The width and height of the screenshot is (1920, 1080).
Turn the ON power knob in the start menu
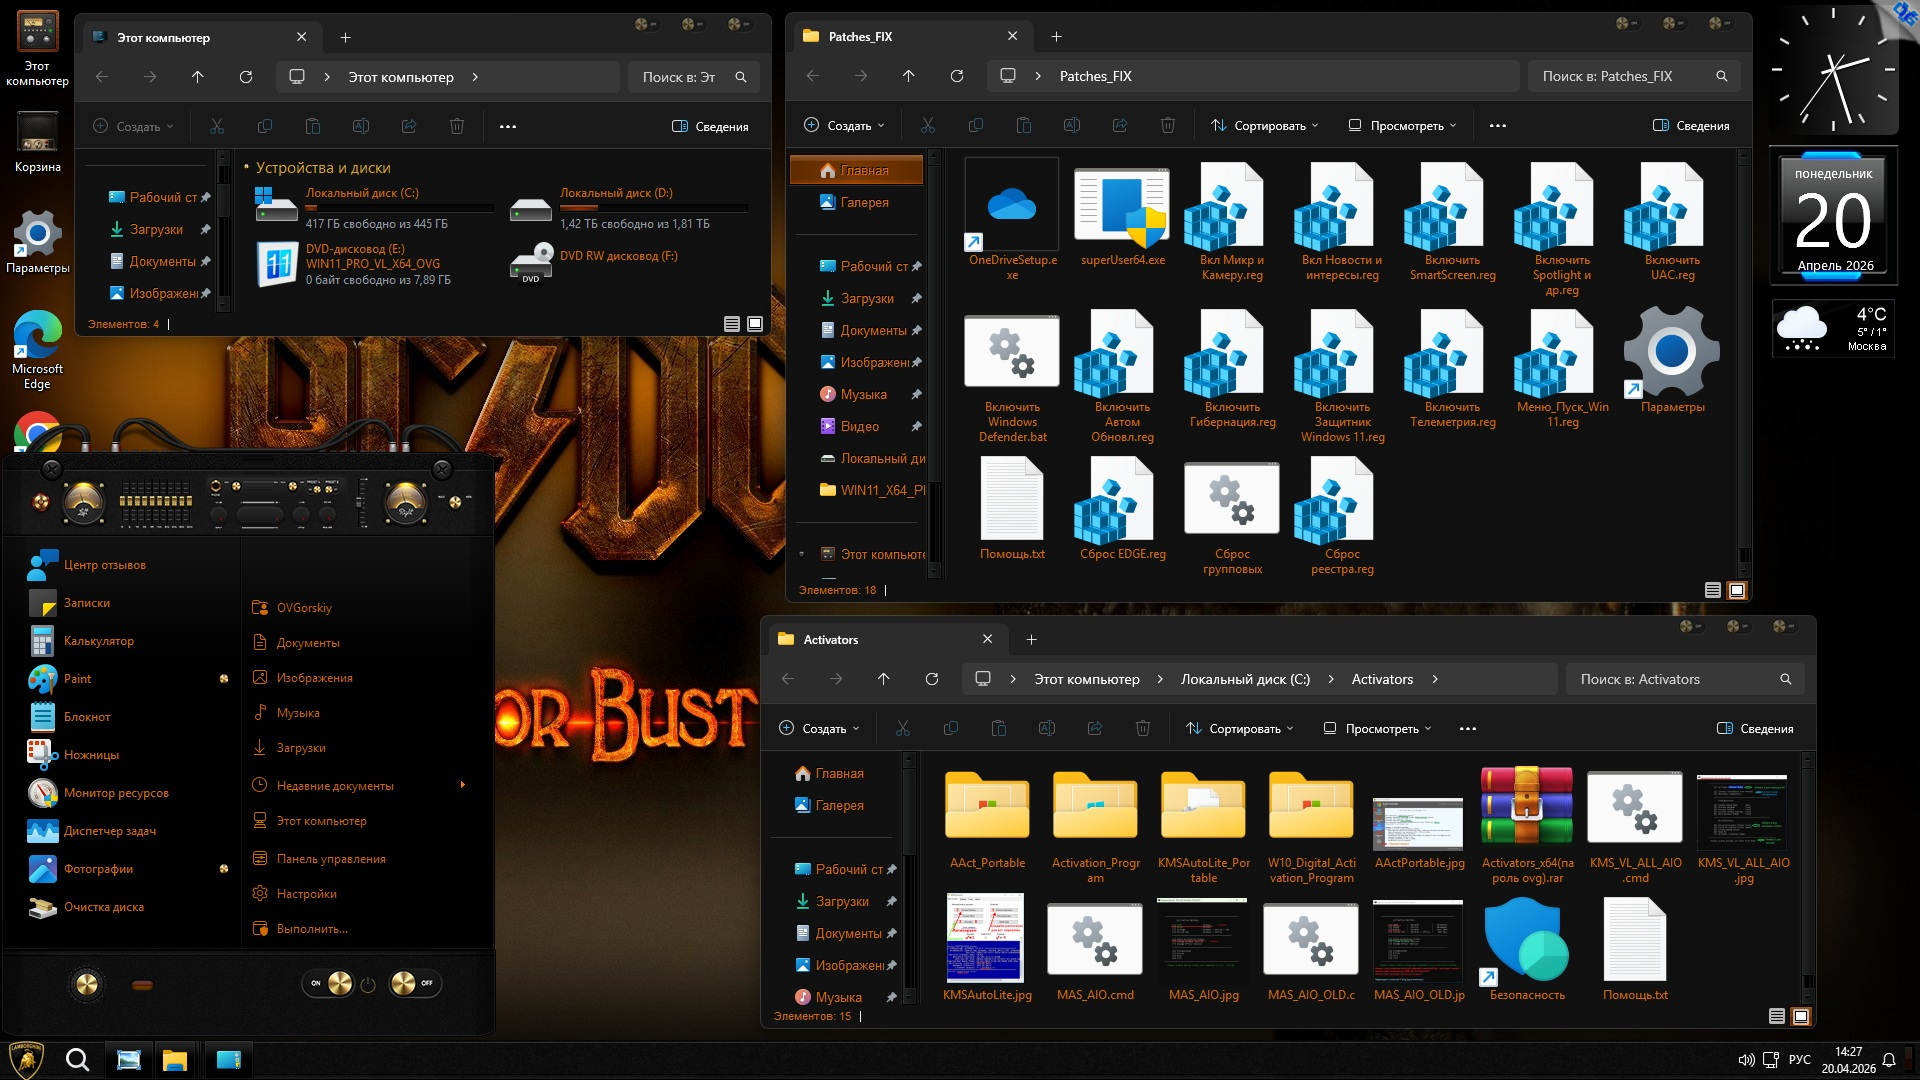pos(340,983)
